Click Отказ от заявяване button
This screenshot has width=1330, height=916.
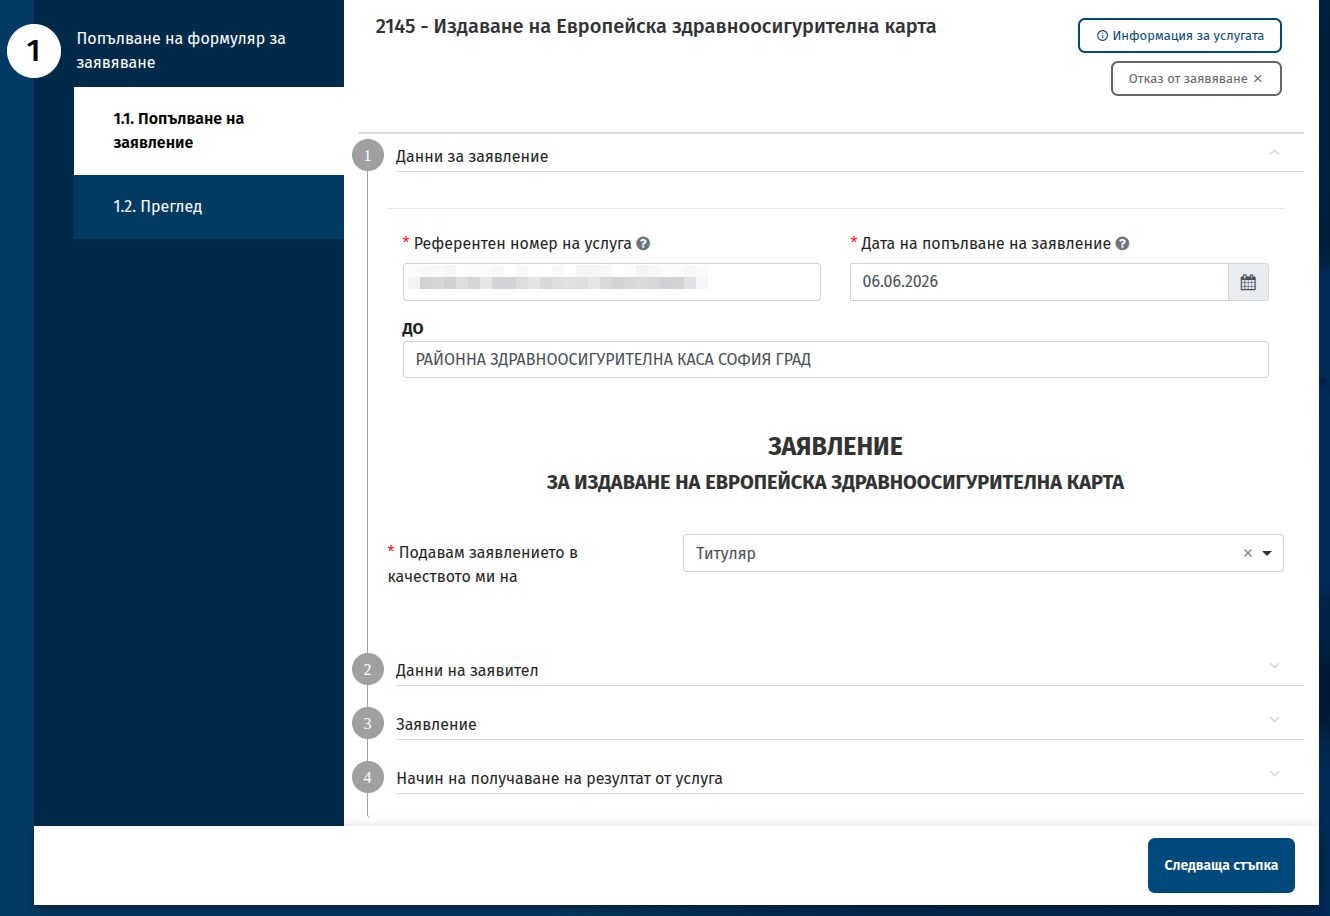click(1196, 79)
